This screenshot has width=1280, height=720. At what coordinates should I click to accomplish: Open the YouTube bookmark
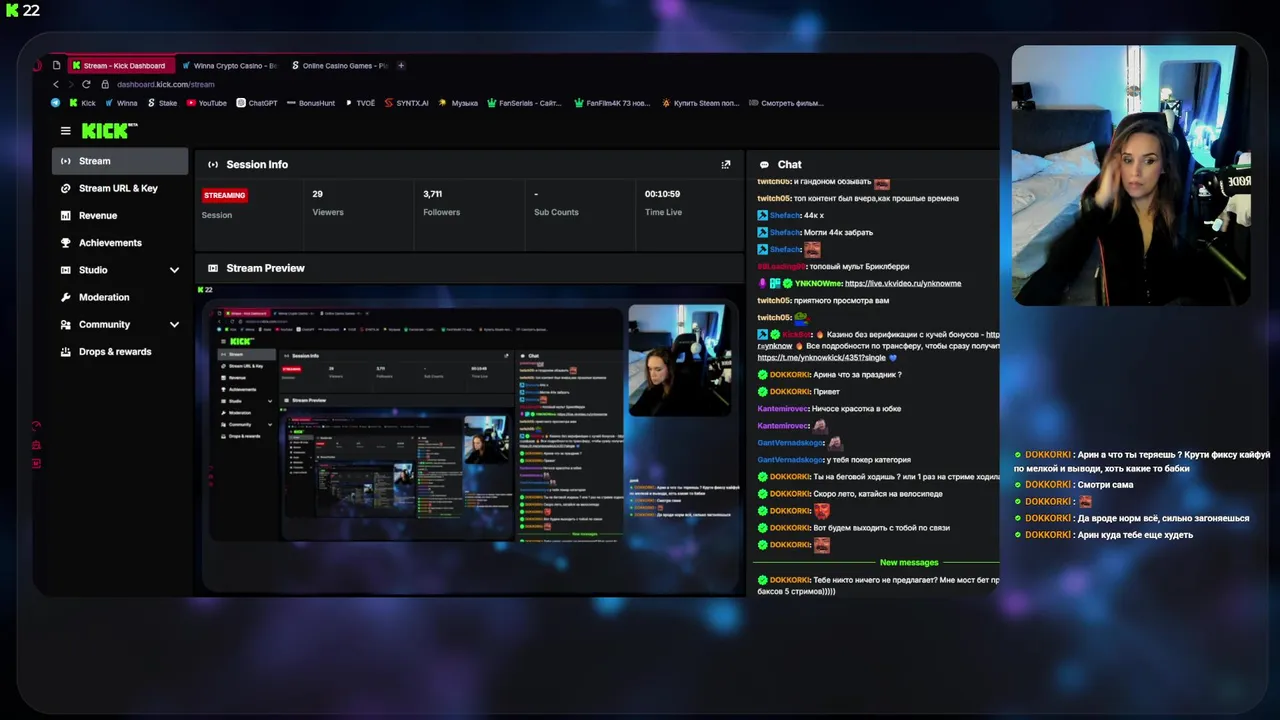pyautogui.click(x=207, y=103)
